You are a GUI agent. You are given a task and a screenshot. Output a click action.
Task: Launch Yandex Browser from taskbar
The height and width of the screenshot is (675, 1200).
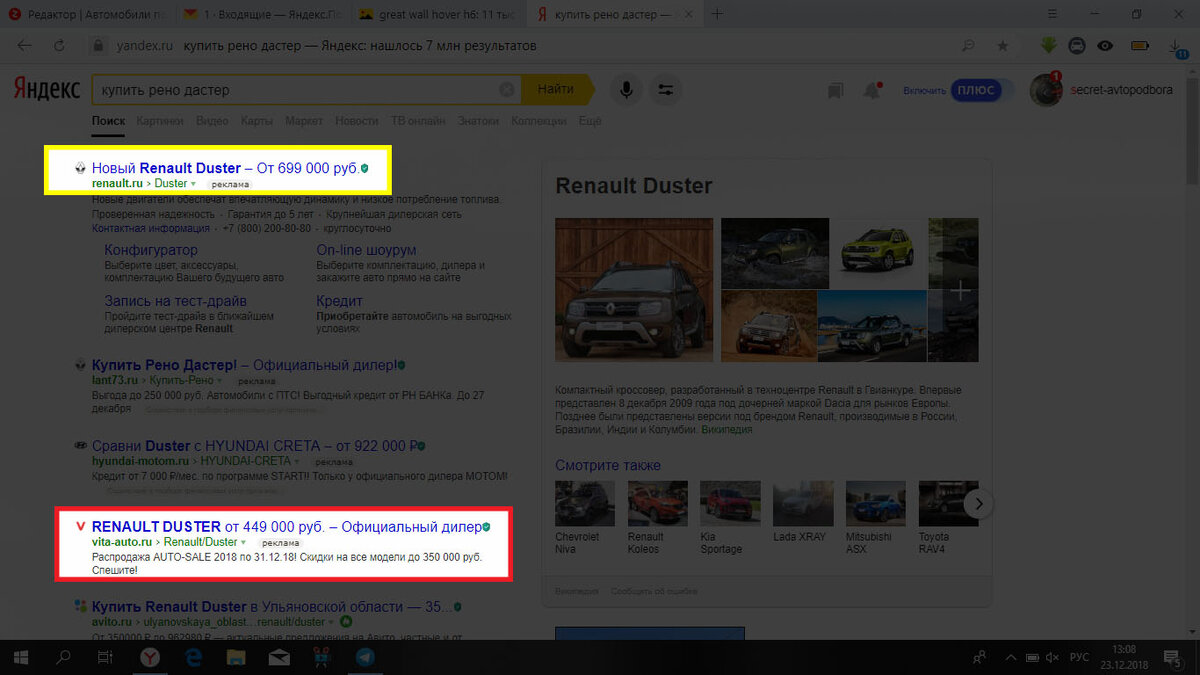(148, 657)
